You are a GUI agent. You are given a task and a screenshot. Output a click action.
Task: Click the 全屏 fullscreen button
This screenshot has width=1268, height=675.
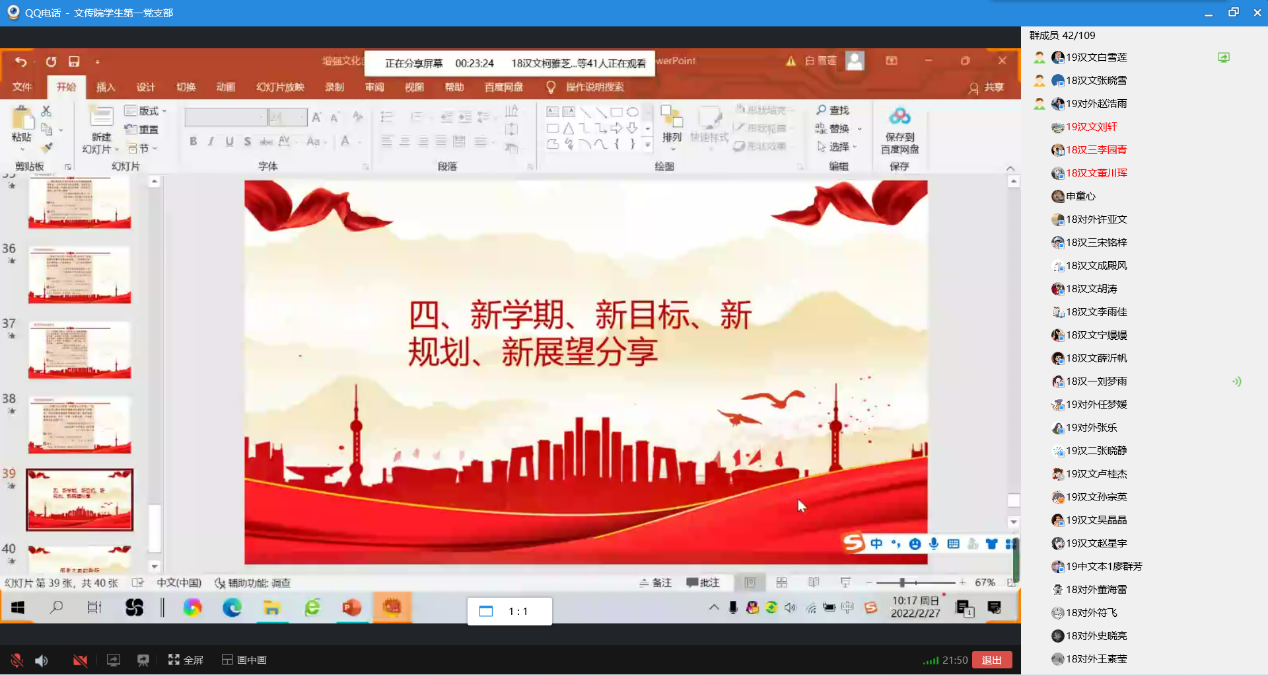pos(186,660)
